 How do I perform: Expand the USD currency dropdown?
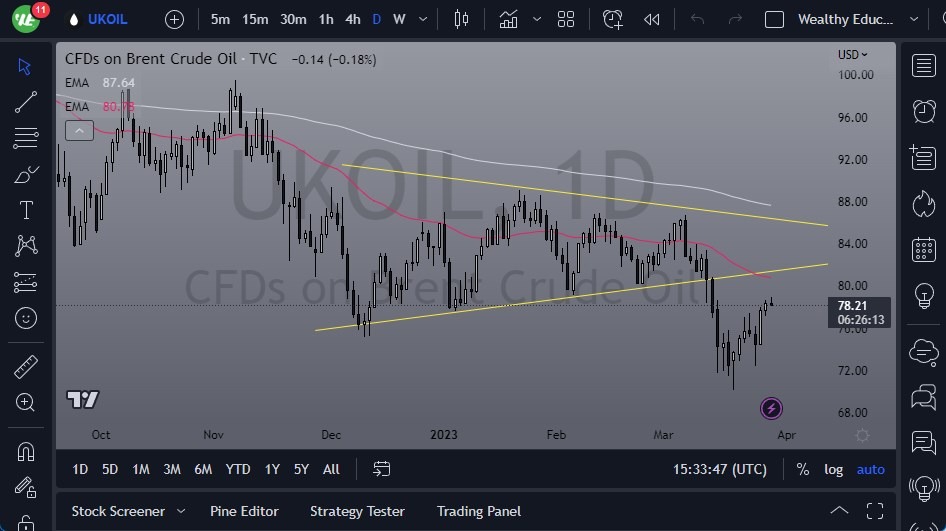852,55
